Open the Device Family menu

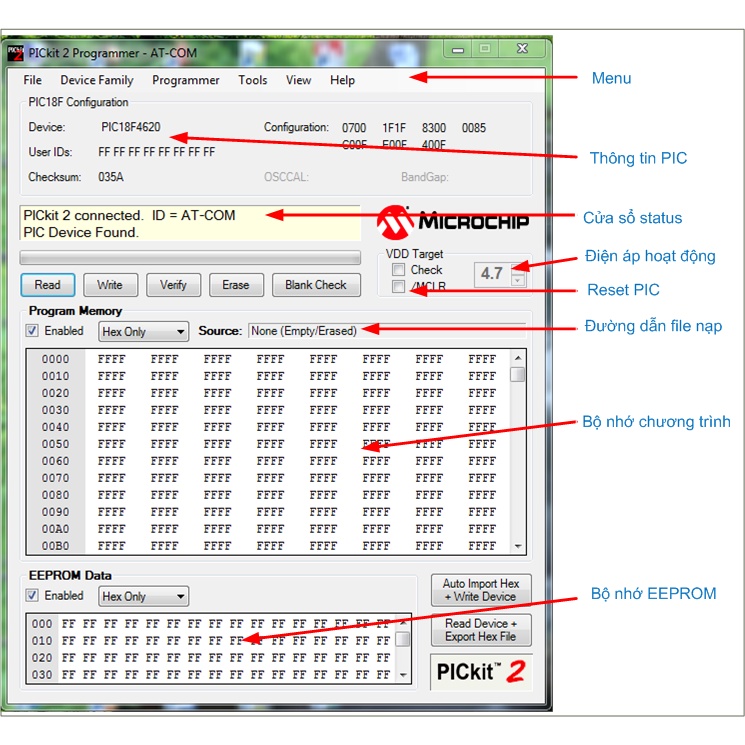[x=96, y=80]
